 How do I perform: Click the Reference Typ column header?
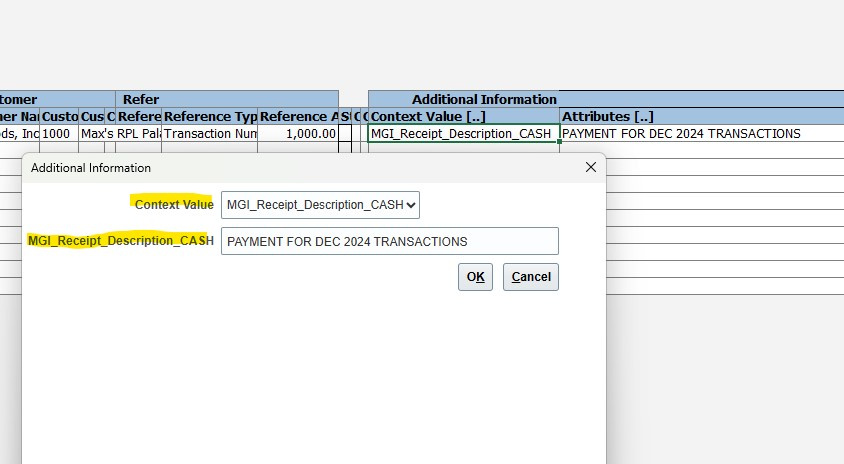210,116
